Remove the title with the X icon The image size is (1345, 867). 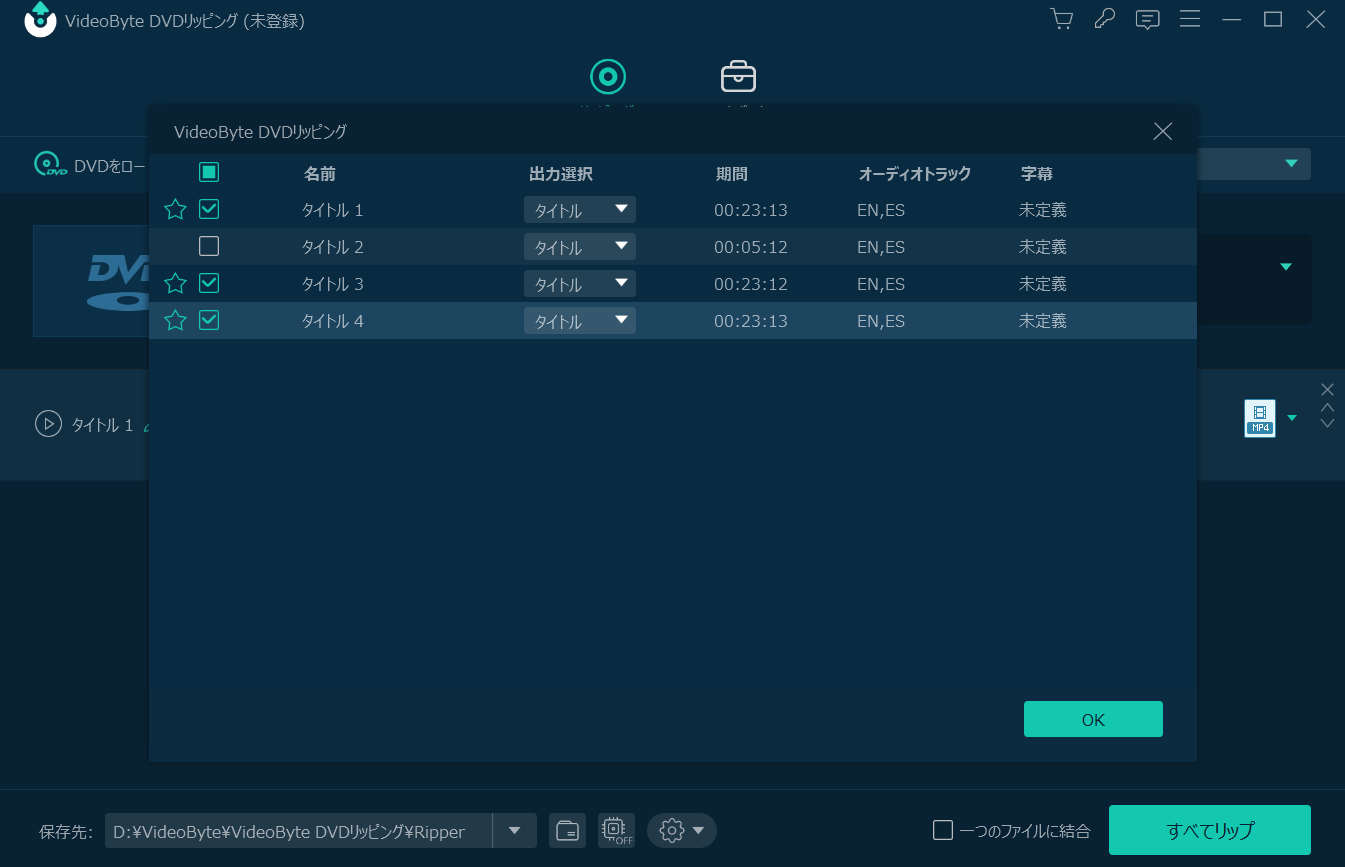pos(1327,389)
